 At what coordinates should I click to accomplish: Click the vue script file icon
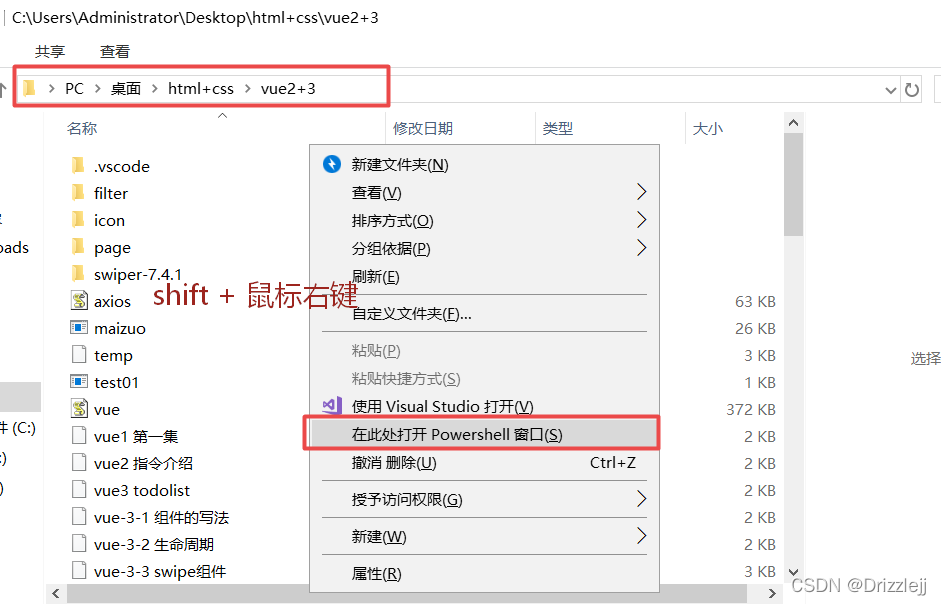[79, 408]
